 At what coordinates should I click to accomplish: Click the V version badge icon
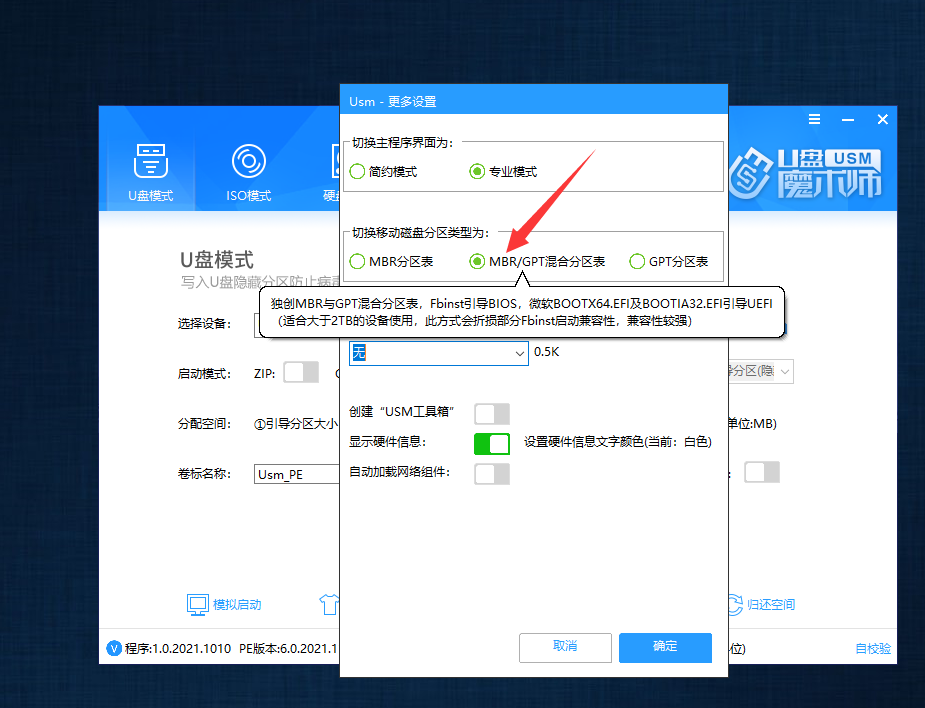pos(113,648)
